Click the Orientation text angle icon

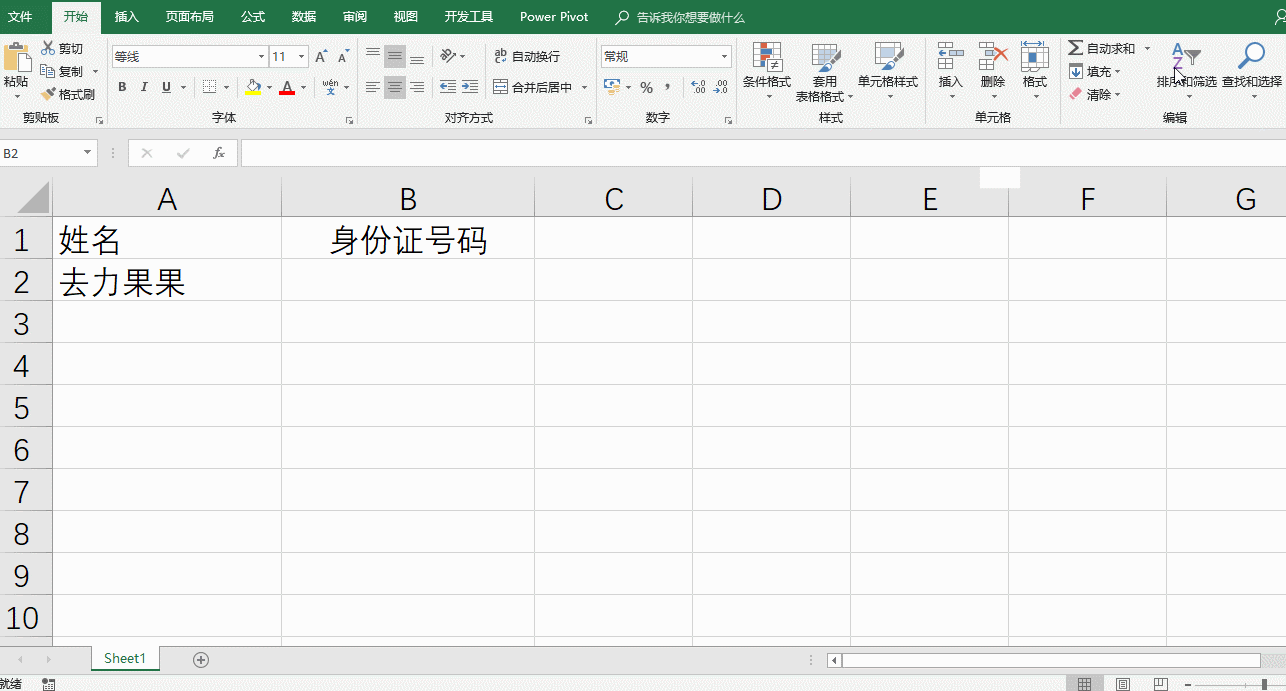[x=448, y=56]
